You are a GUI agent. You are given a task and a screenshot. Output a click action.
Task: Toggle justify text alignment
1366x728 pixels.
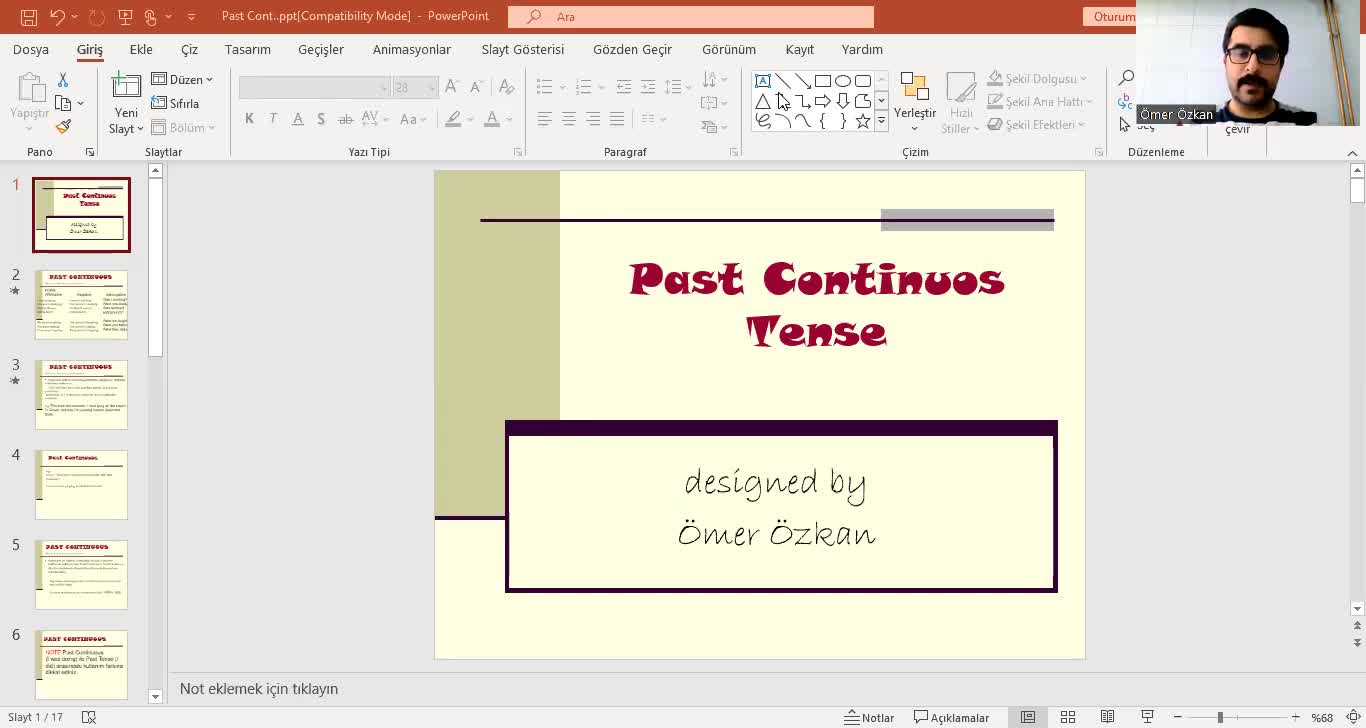(617, 119)
